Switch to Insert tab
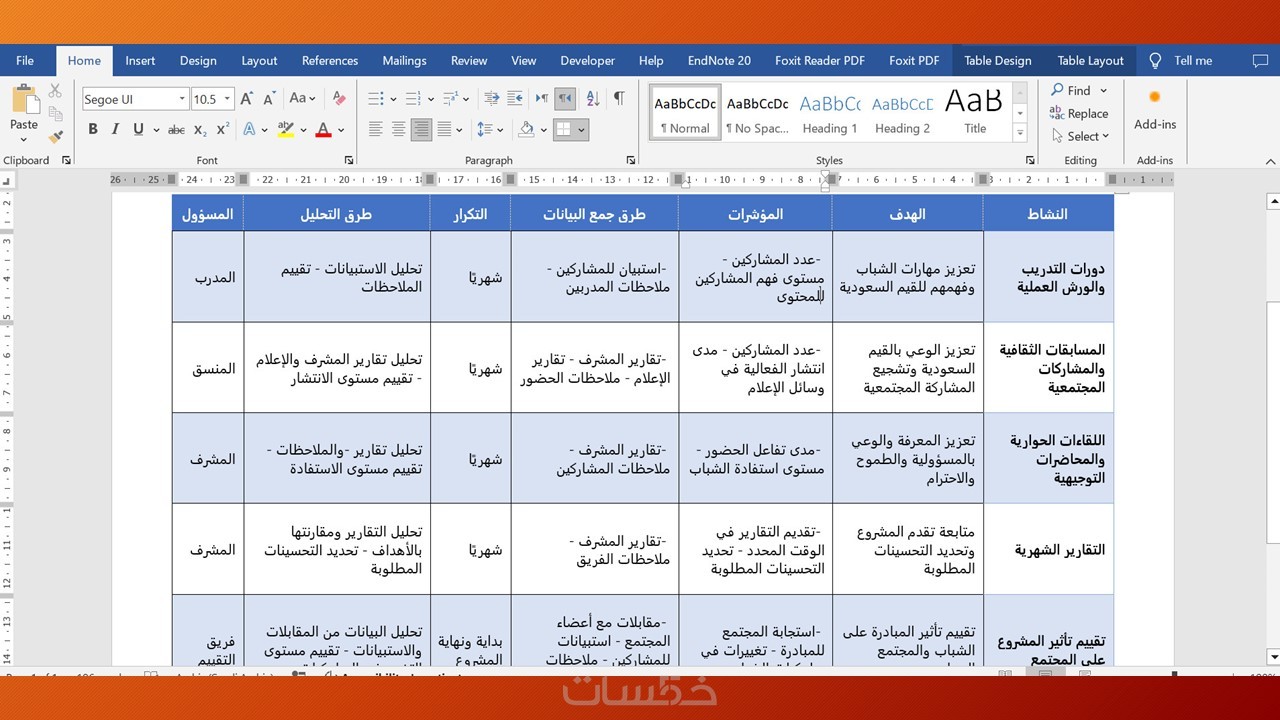The image size is (1280, 720). pos(140,61)
